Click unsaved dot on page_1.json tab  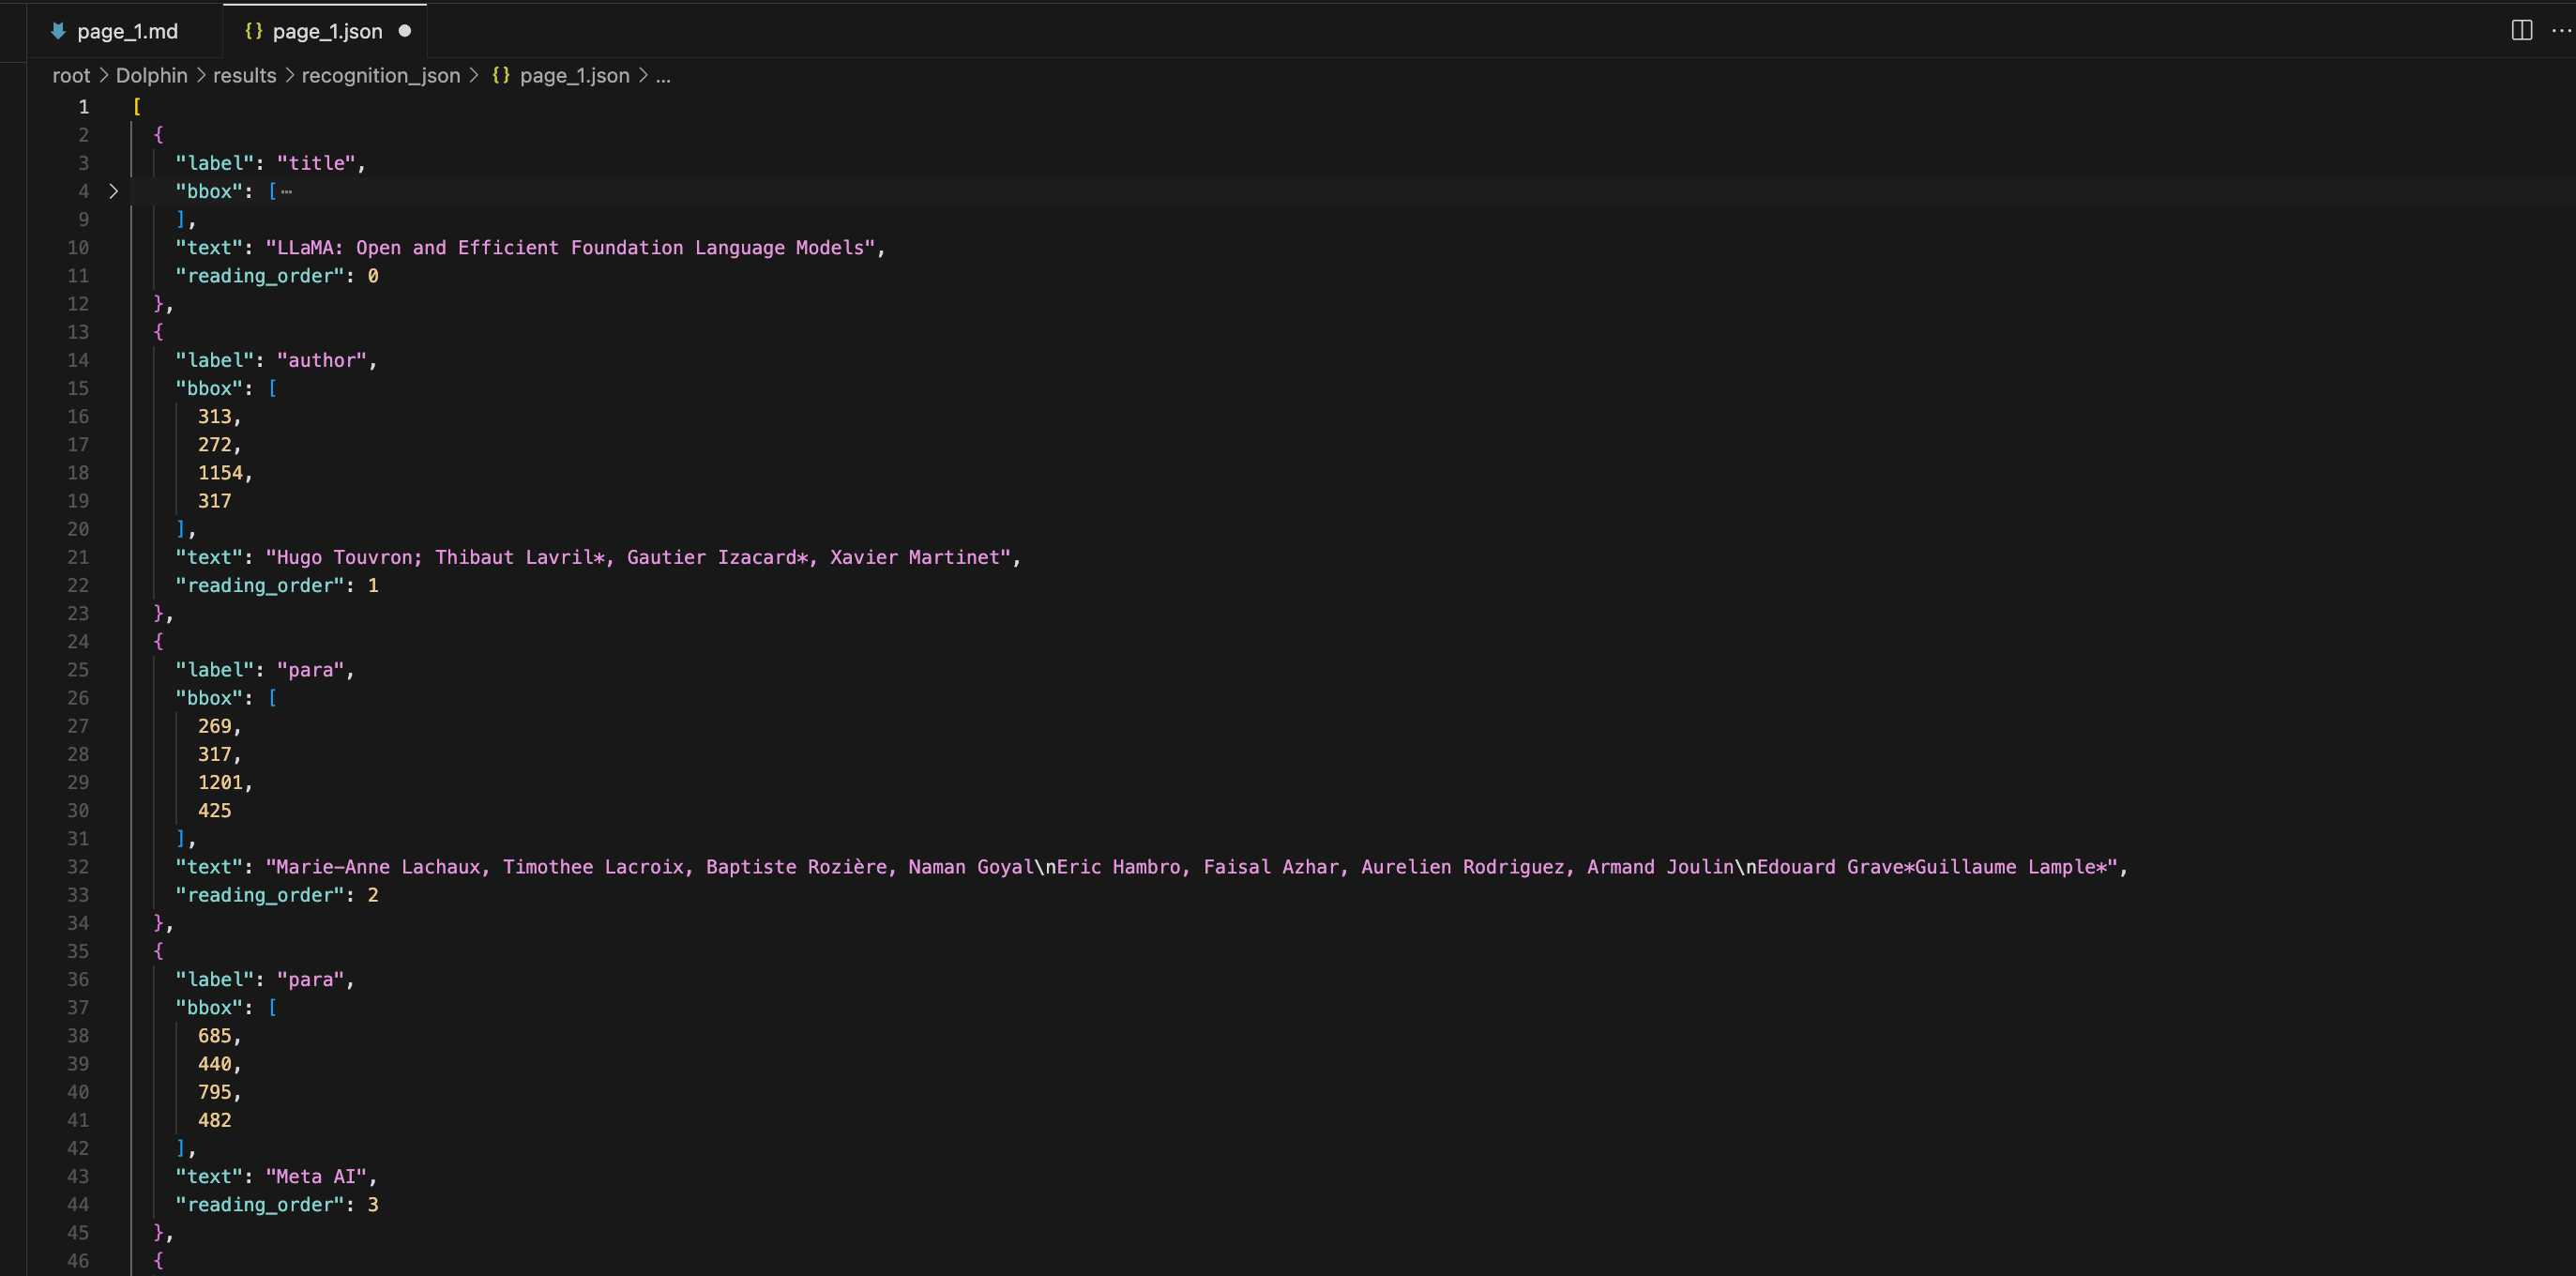405,31
